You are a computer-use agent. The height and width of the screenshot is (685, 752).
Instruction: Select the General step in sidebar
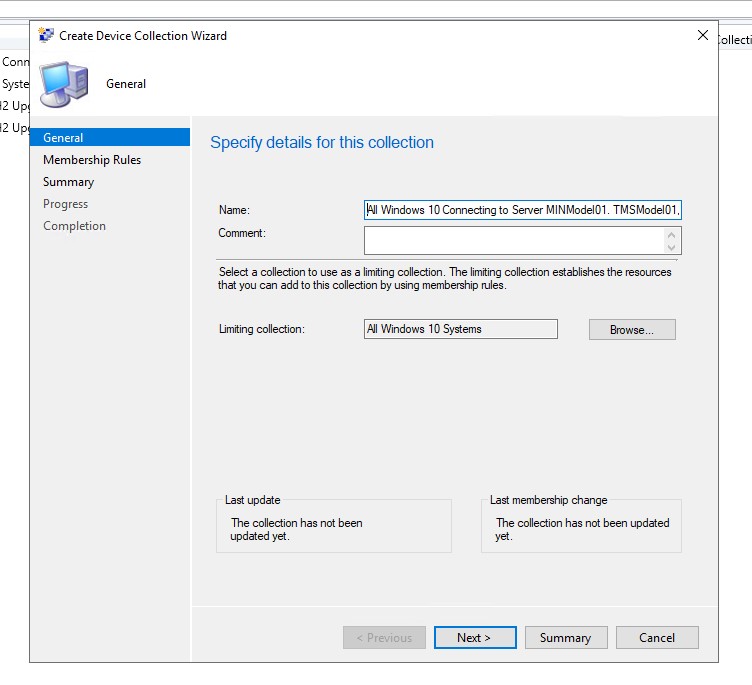click(110, 137)
